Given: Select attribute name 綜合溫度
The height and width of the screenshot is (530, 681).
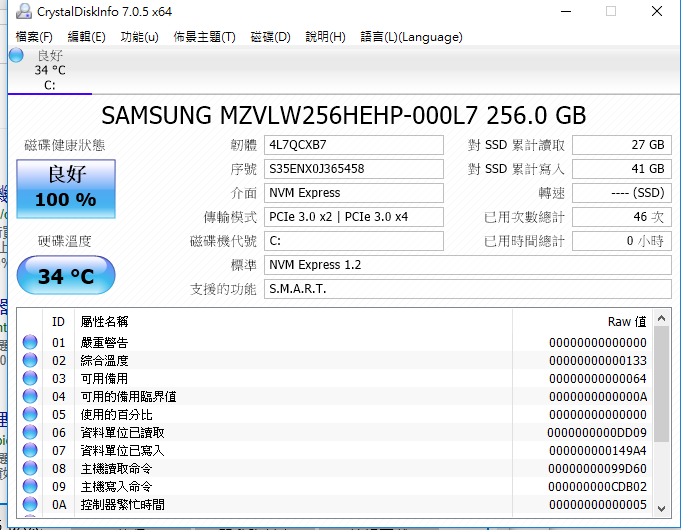Looking at the screenshot, I should pyautogui.click(x=104, y=361).
